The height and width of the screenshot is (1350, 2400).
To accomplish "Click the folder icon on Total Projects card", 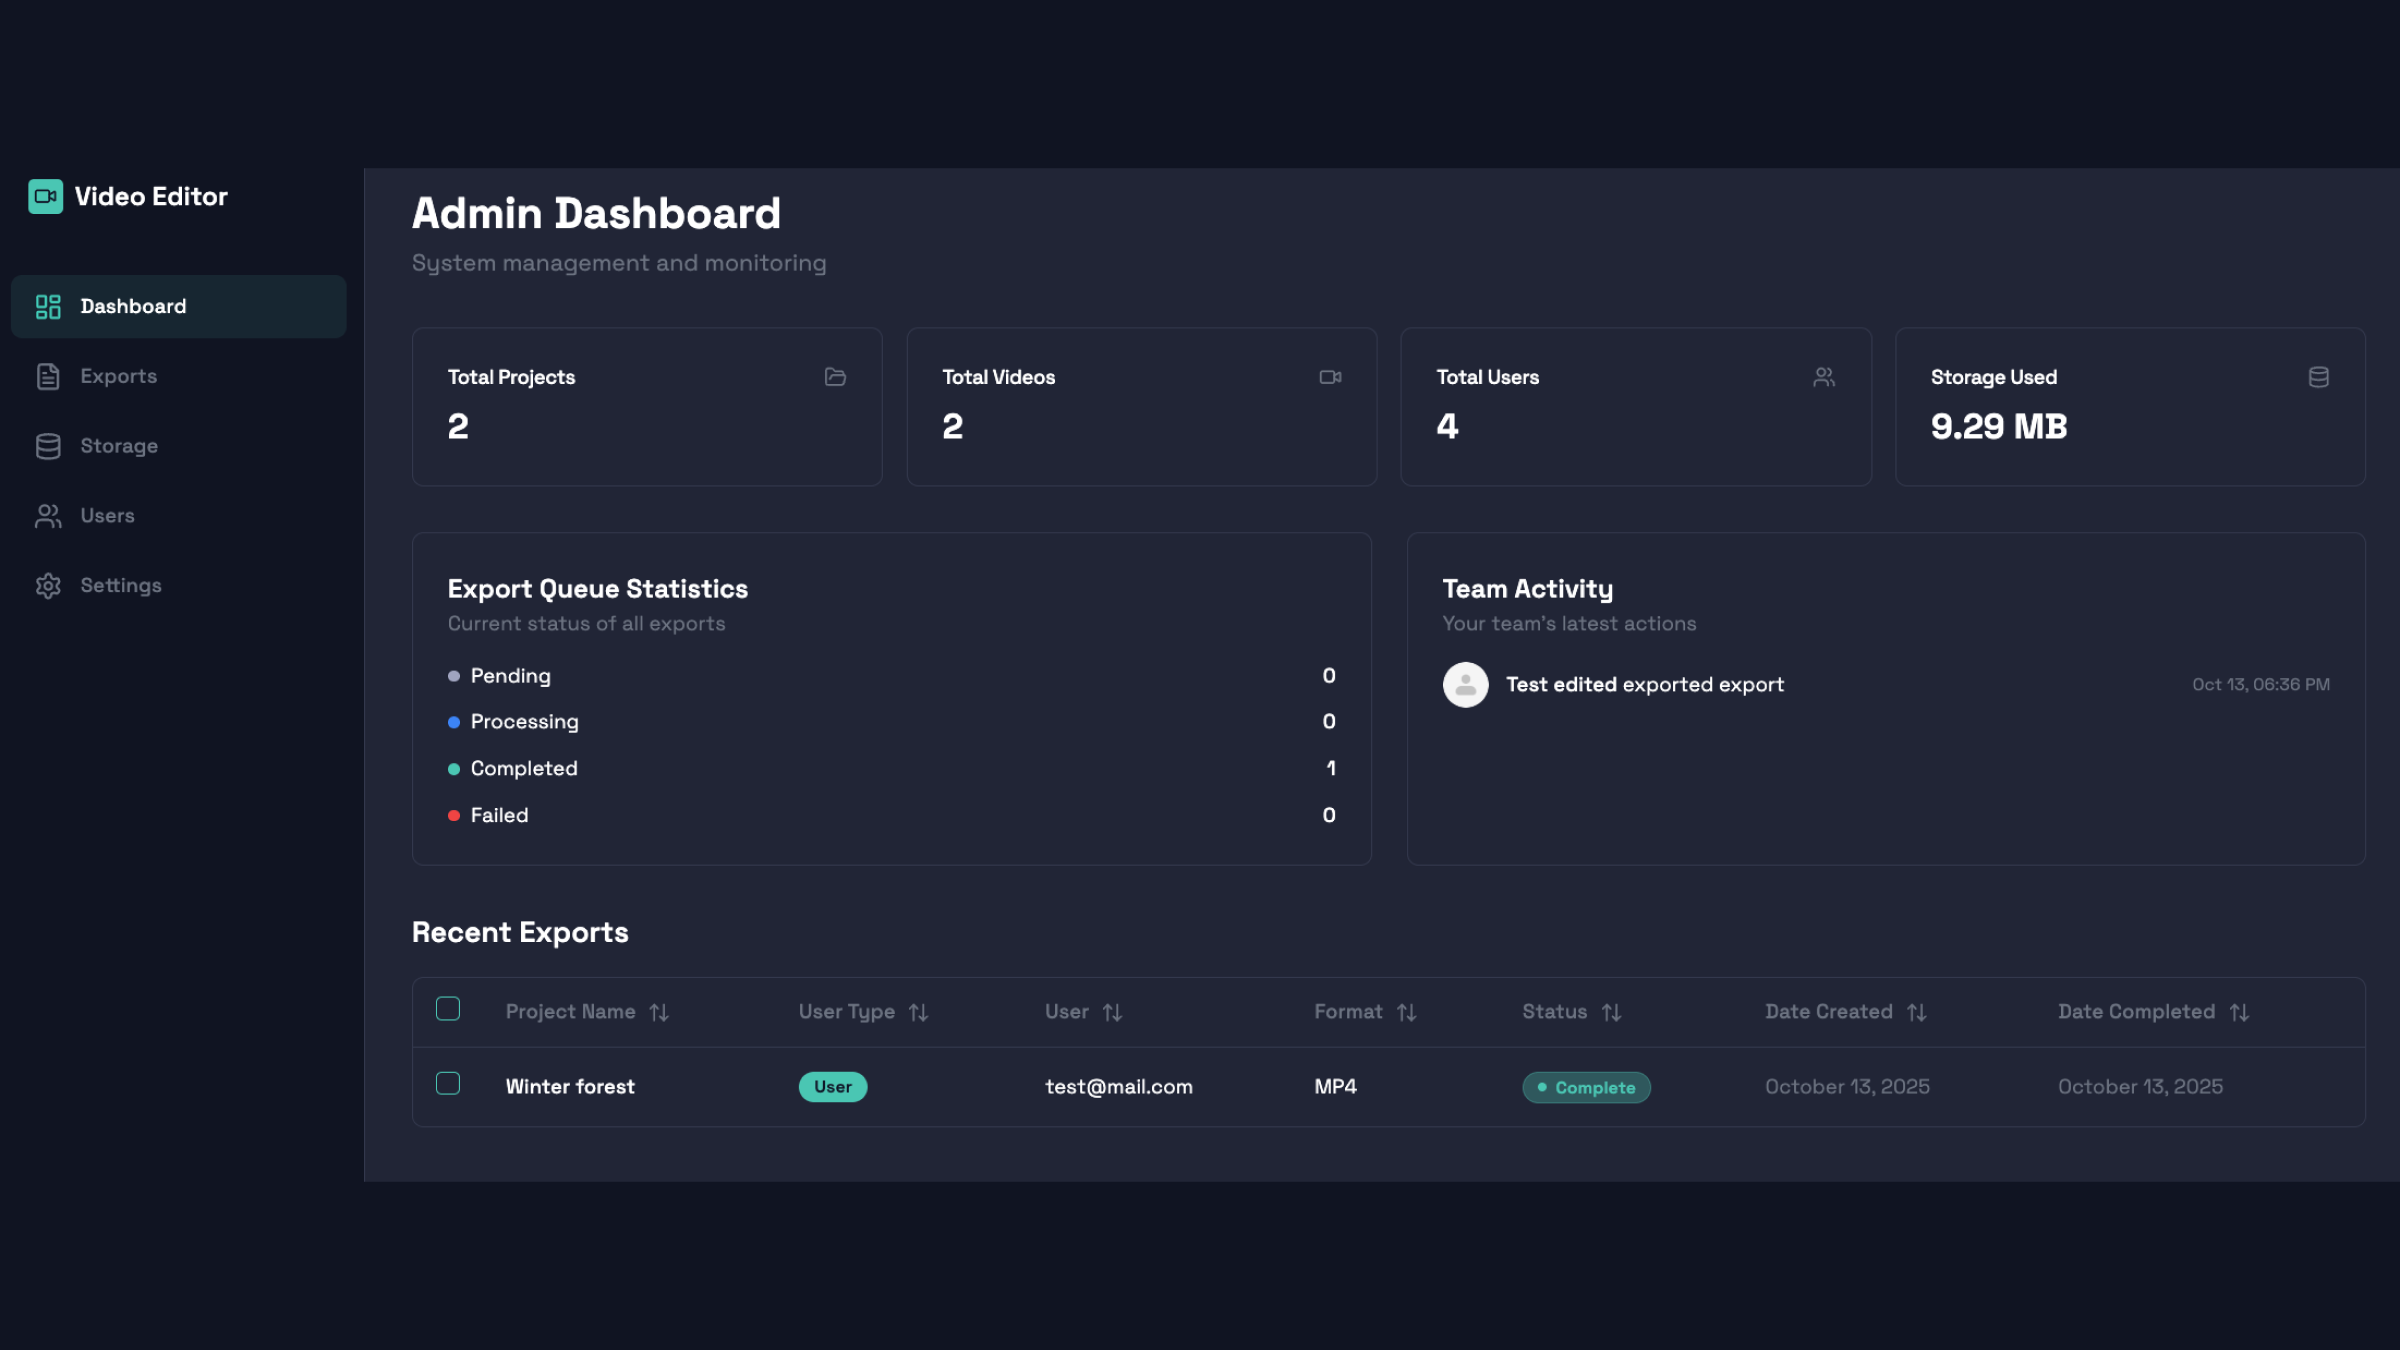I will point(835,377).
